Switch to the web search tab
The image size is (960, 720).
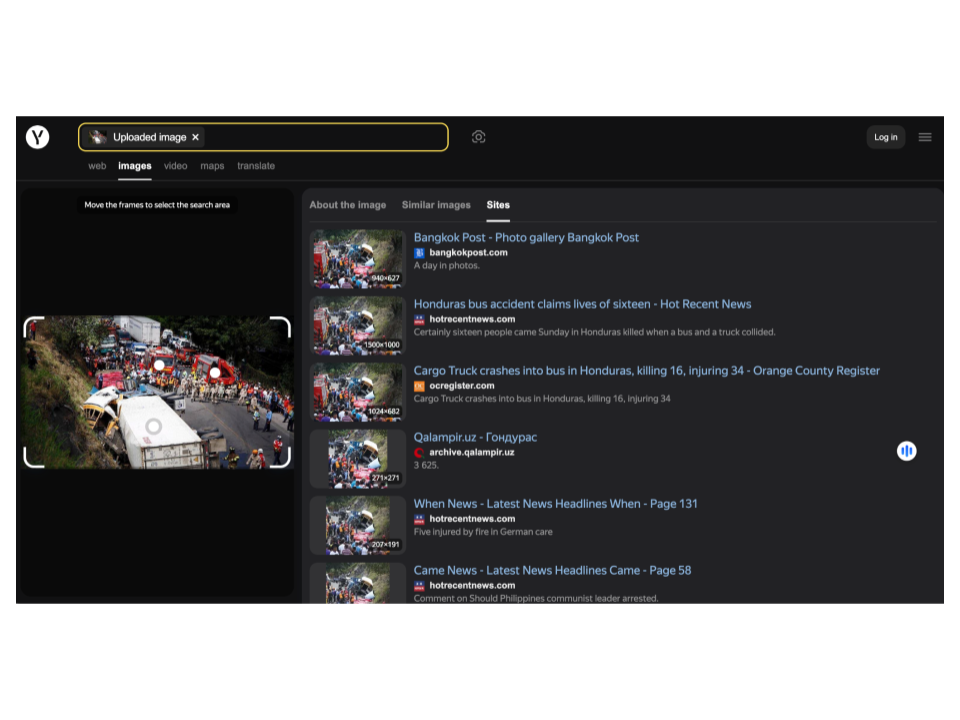pyautogui.click(x=97, y=166)
